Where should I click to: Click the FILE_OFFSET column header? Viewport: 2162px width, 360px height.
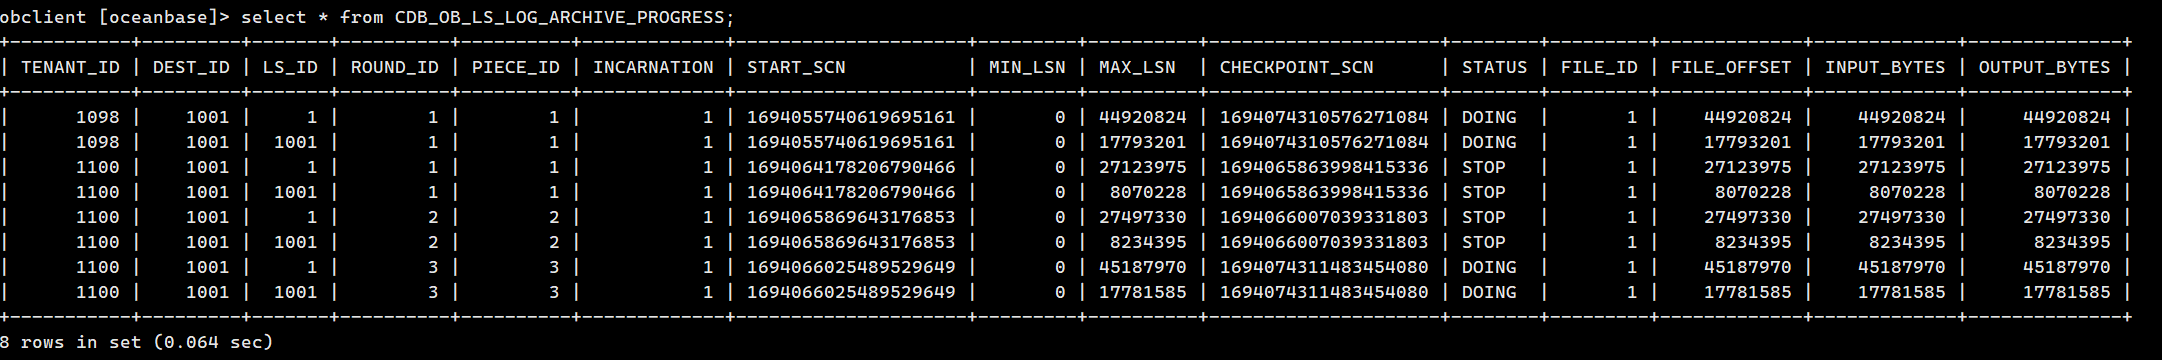click(1731, 68)
